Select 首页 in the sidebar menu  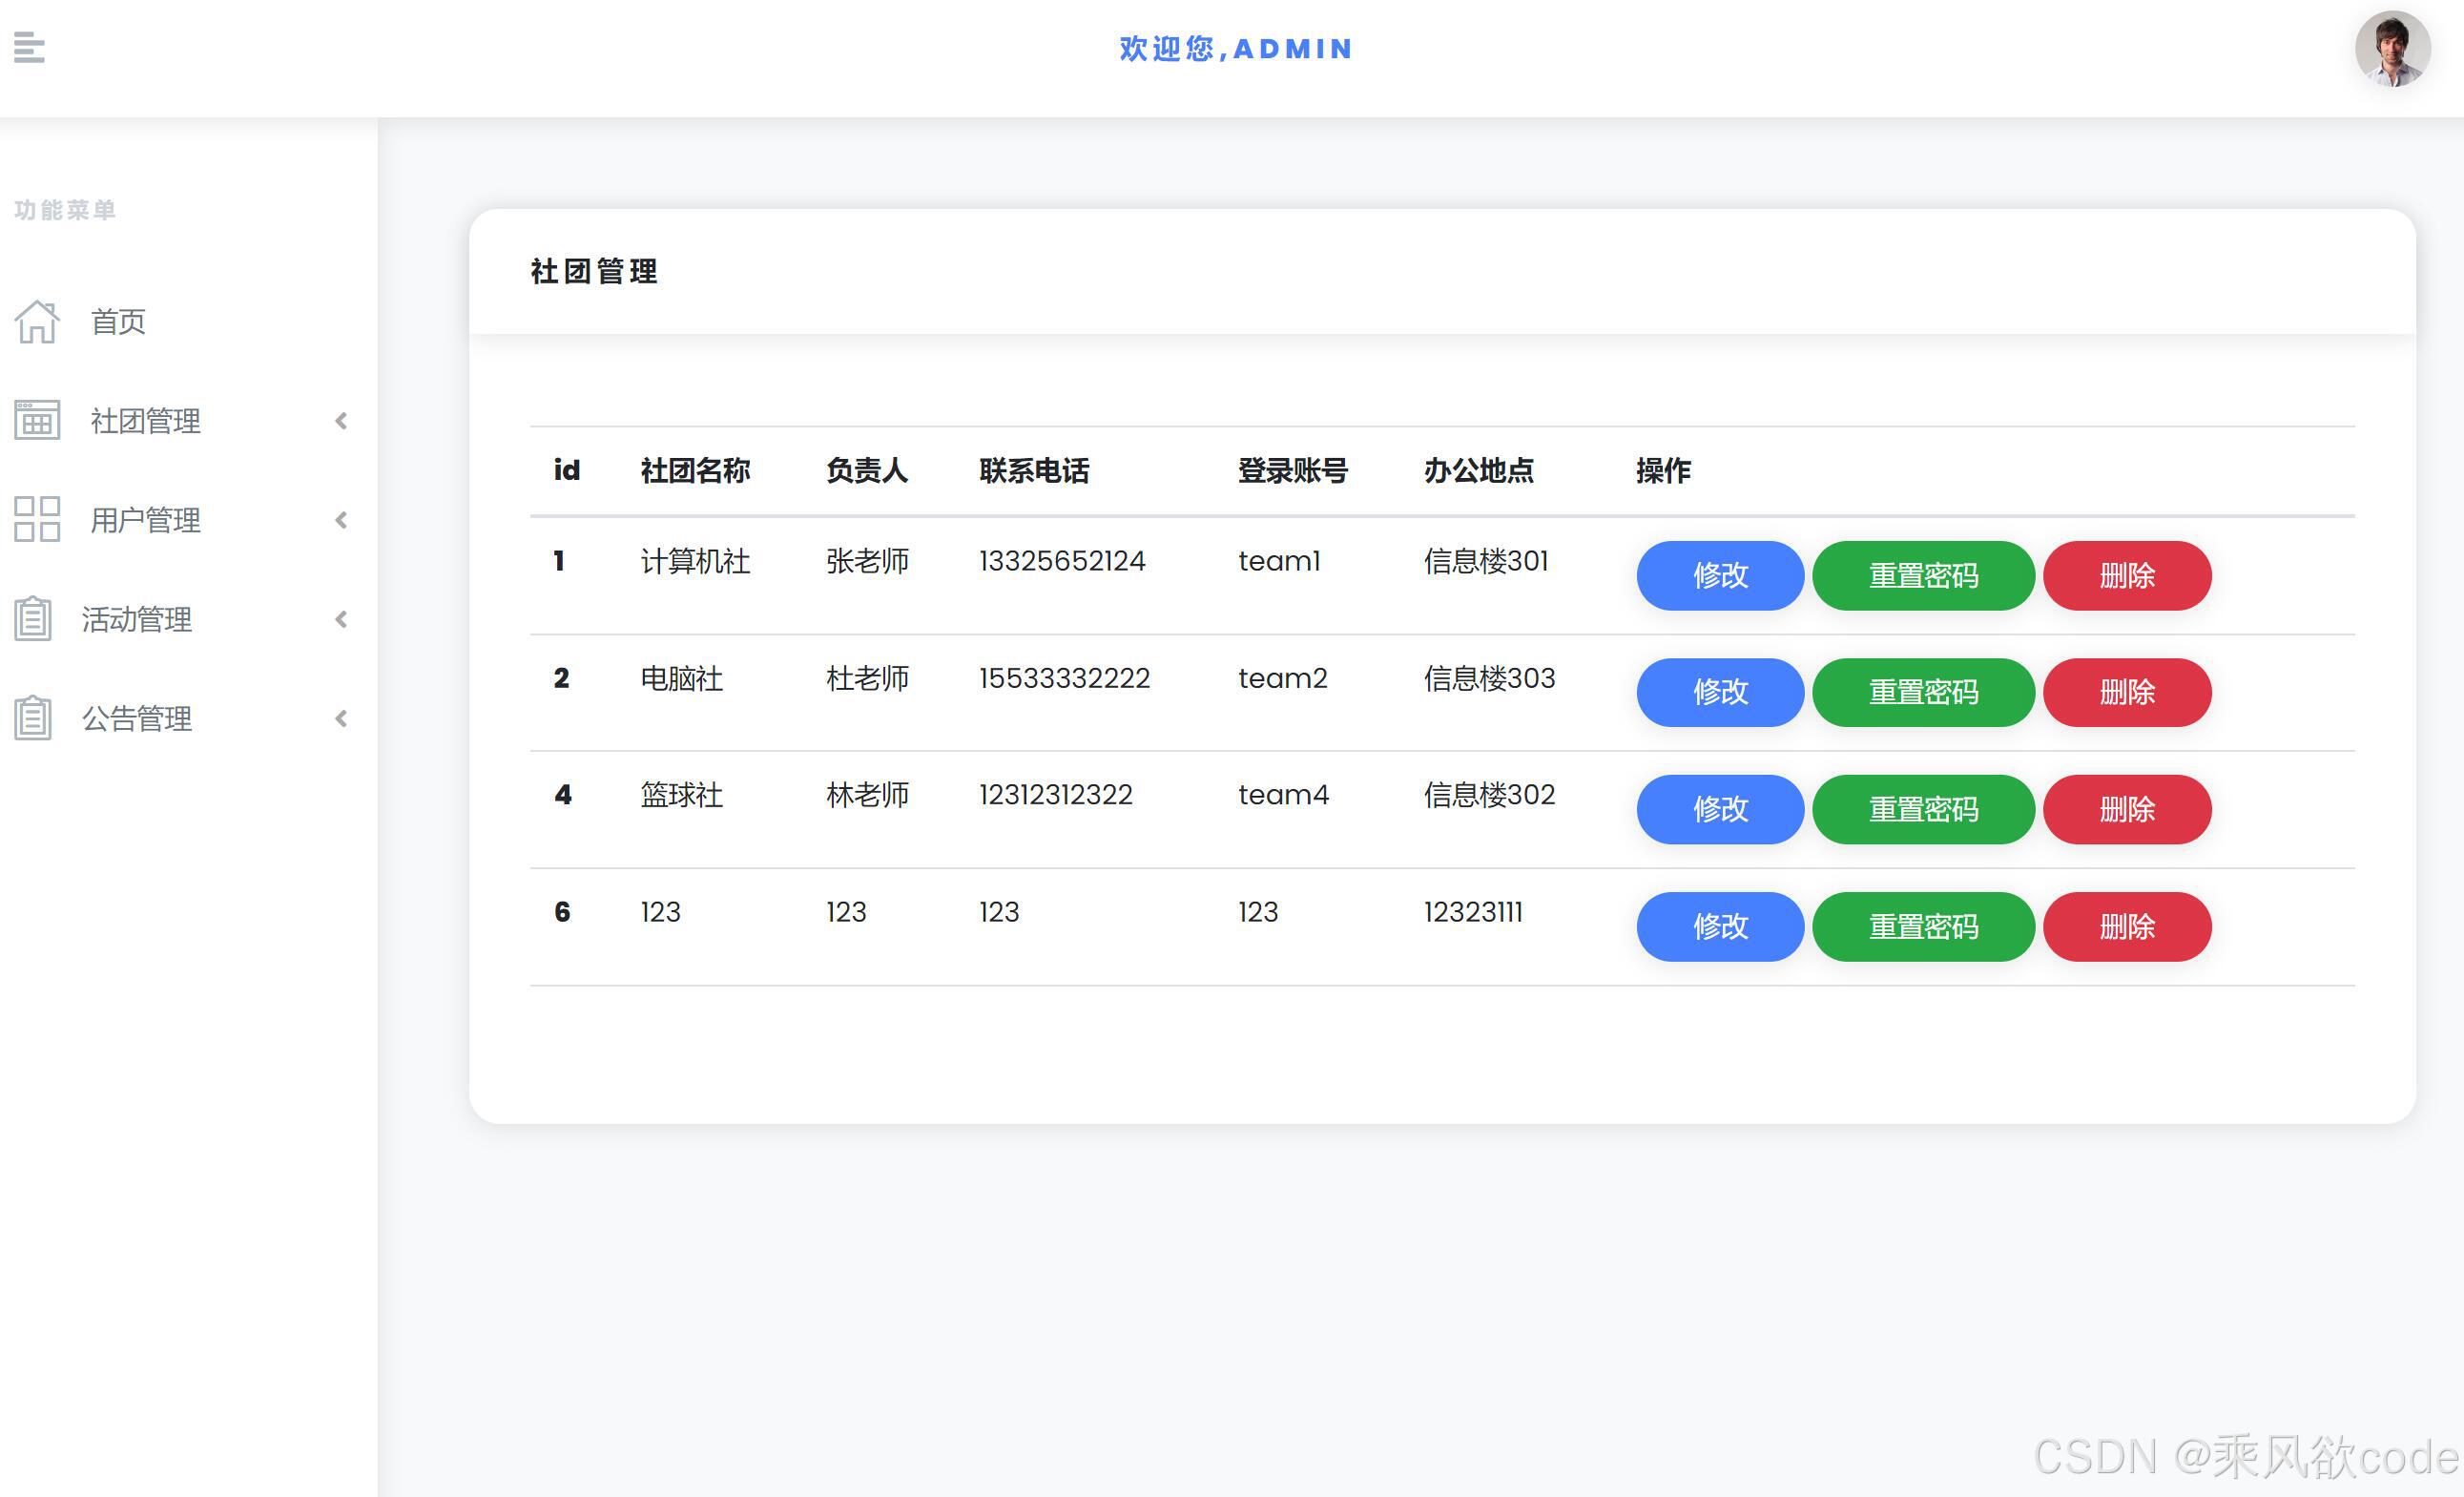tap(117, 321)
